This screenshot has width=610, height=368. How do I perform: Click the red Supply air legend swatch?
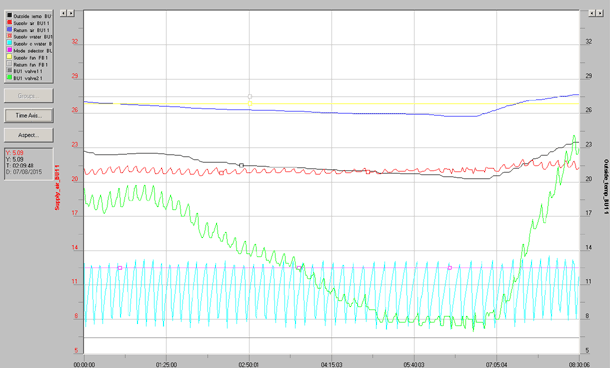[9, 23]
